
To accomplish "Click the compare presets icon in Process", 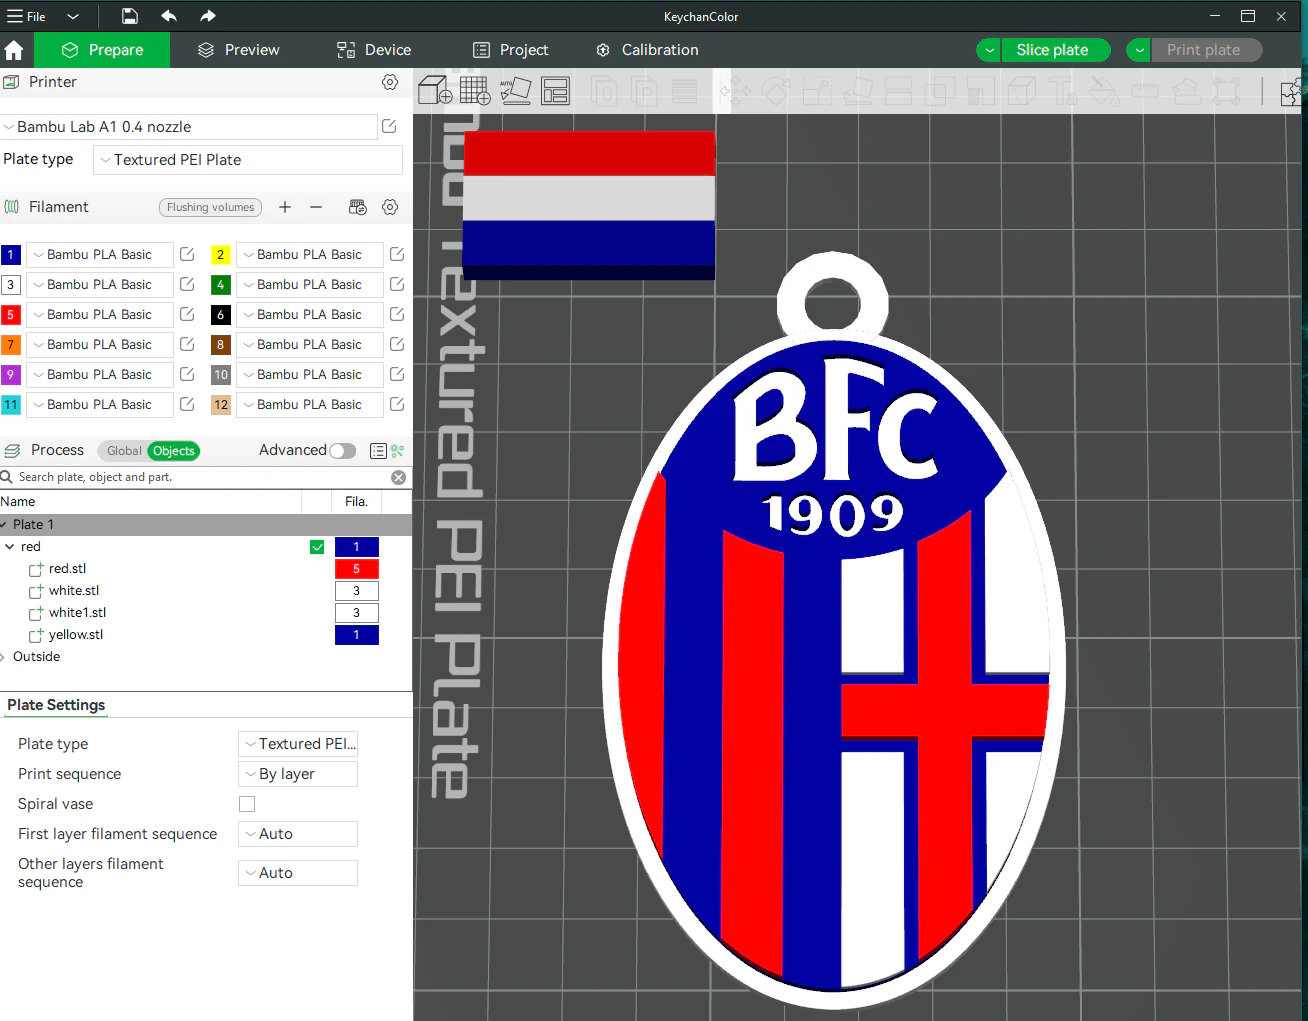I will pyautogui.click(x=398, y=451).
